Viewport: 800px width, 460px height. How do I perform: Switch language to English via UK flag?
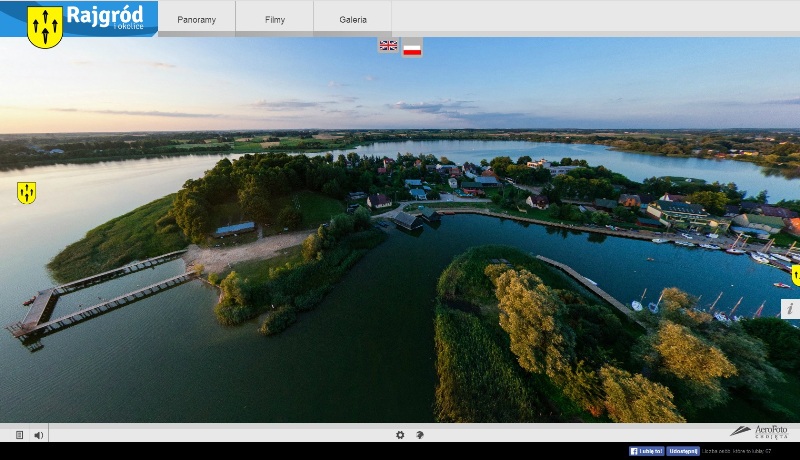pos(388,46)
